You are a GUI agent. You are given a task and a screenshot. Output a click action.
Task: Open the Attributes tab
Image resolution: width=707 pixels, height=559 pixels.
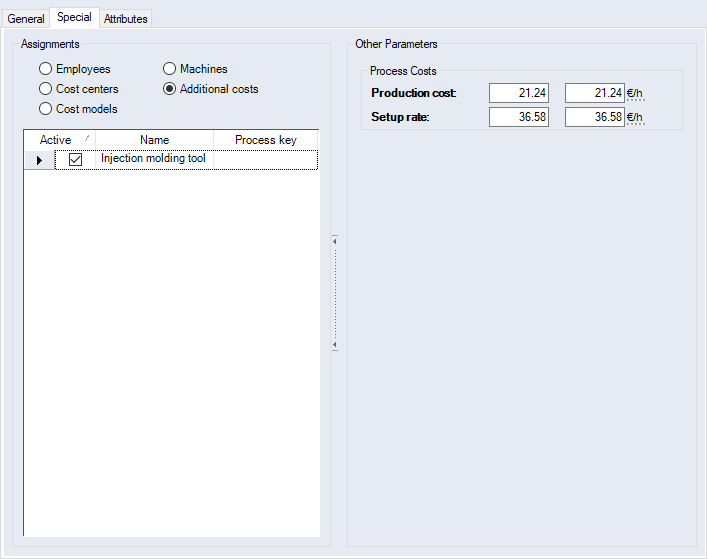tap(126, 19)
